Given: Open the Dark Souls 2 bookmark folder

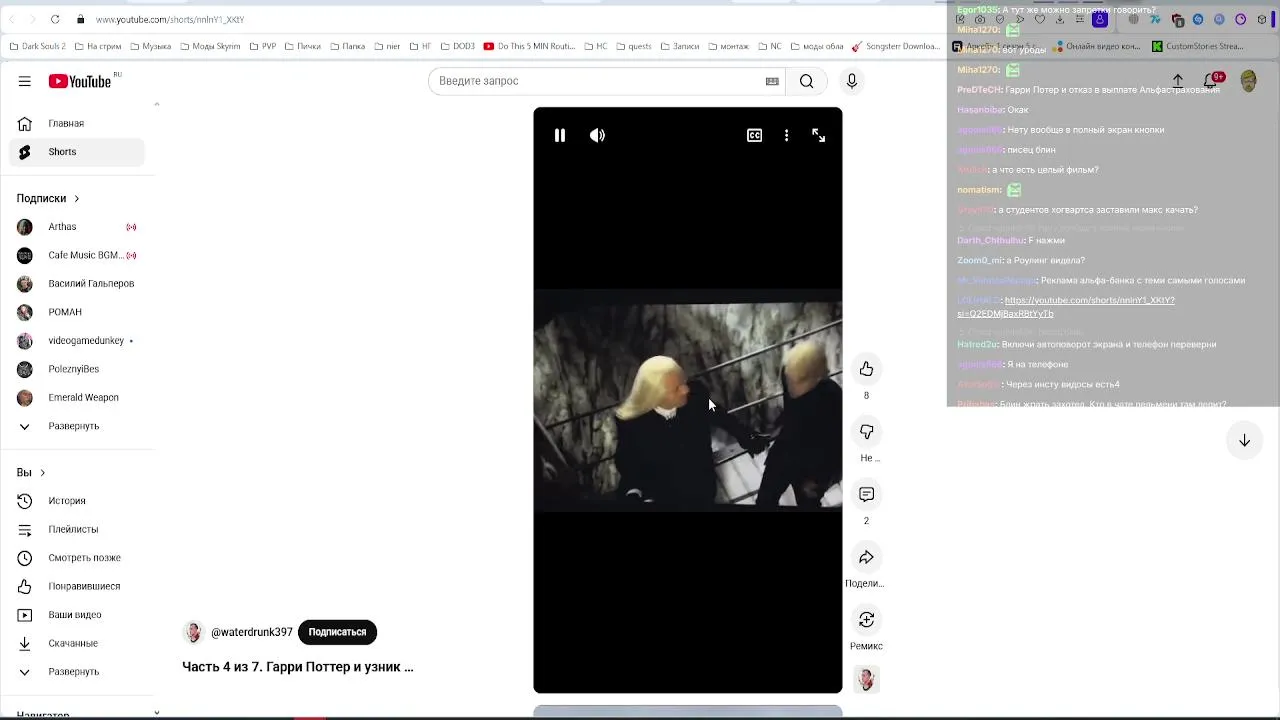Looking at the screenshot, I should coord(37,46).
